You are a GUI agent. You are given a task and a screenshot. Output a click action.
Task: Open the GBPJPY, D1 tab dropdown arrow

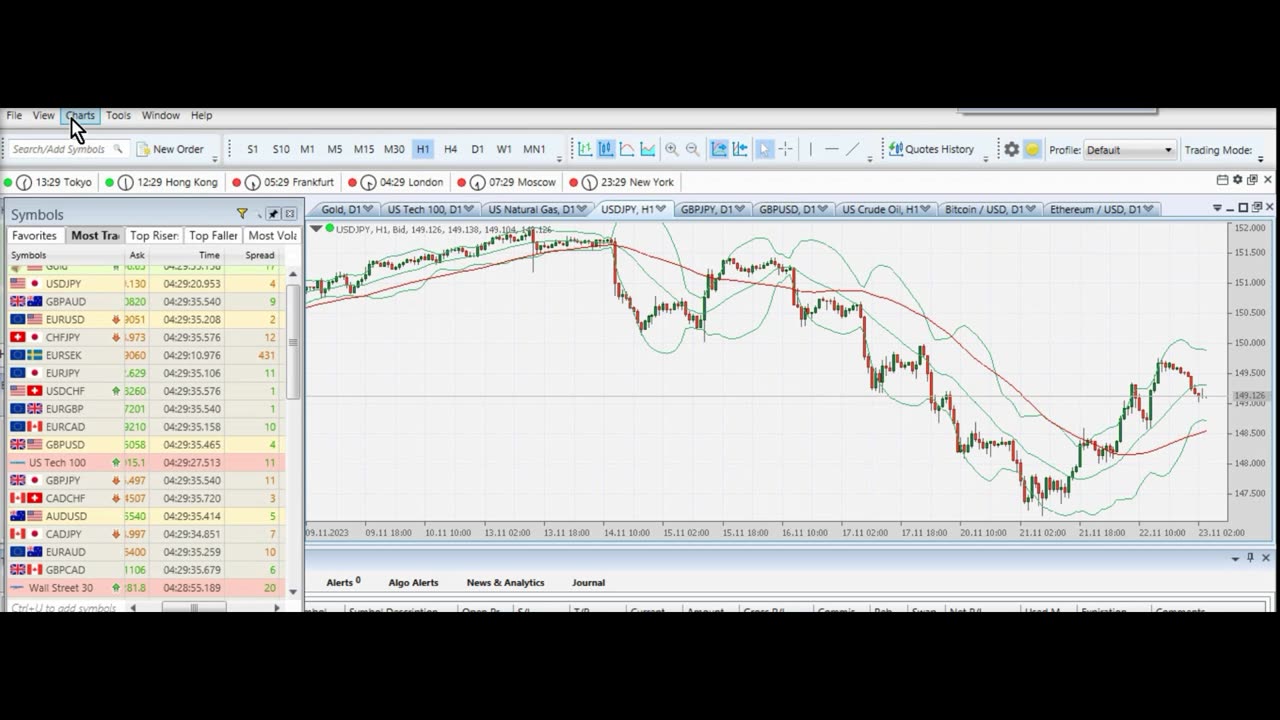pyautogui.click(x=740, y=209)
